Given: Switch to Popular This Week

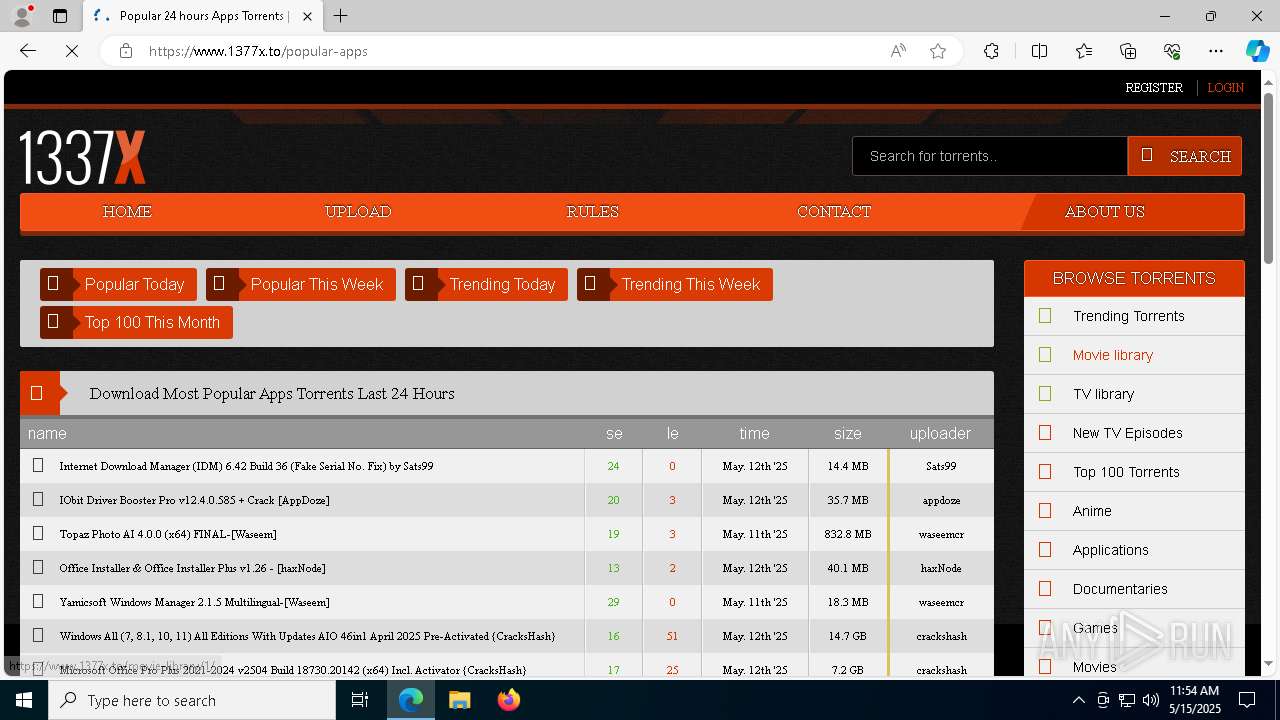Looking at the screenshot, I should (x=301, y=285).
